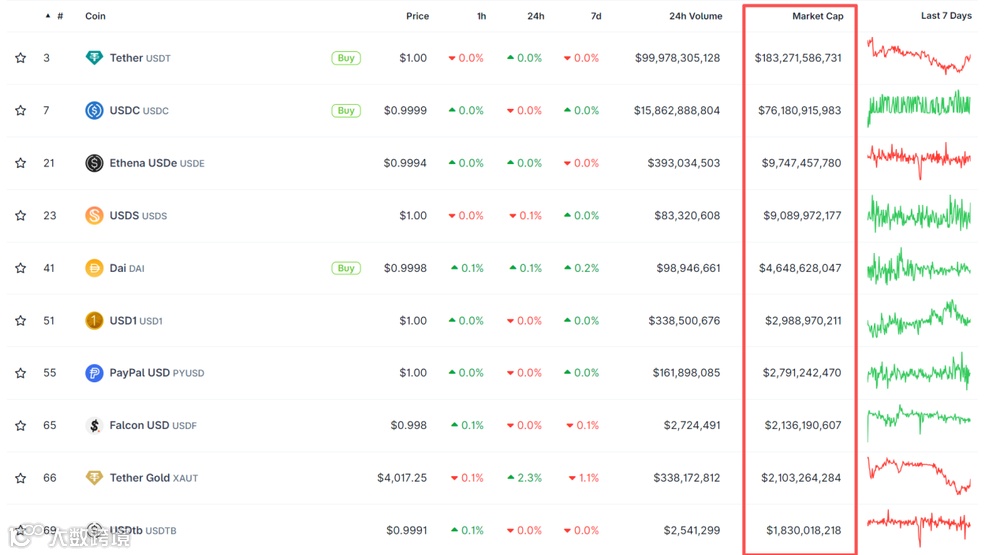The height and width of the screenshot is (555, 1000).
Task: Click the USDS coin logo
Action: (x=94, y=216)
